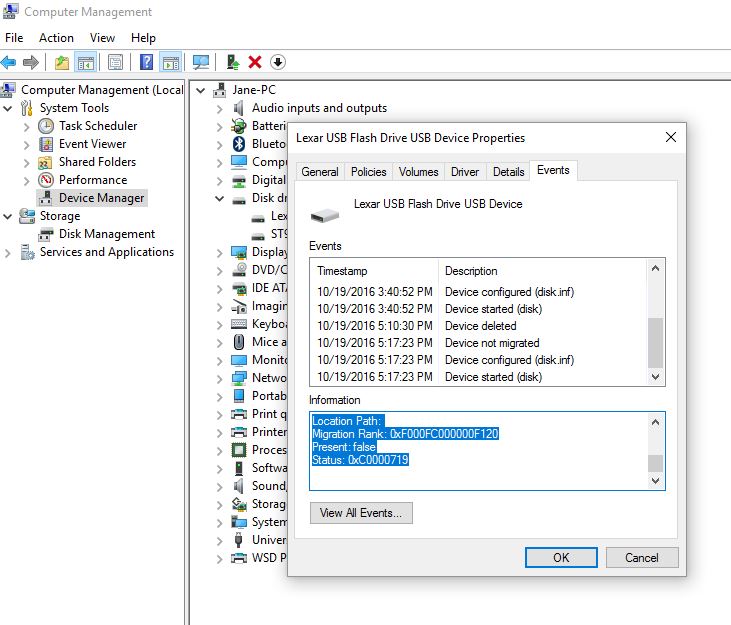Click the Batteries category icon
This screenshot has width=731, height=625.
[x=239, y=126]
